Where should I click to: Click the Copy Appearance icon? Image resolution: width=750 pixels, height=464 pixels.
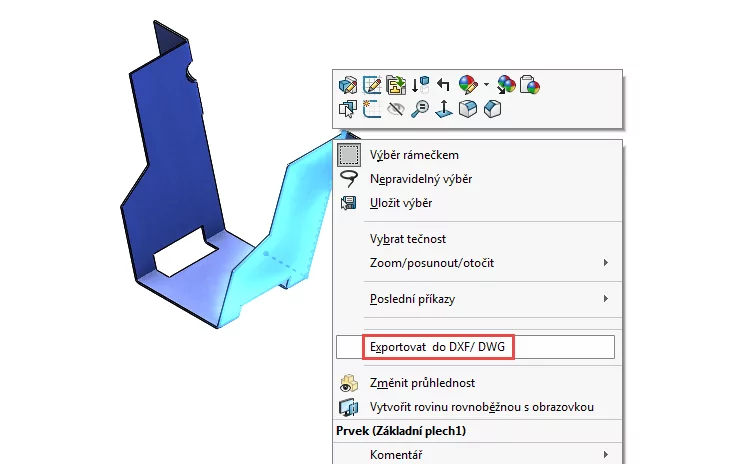coord(506,85)
